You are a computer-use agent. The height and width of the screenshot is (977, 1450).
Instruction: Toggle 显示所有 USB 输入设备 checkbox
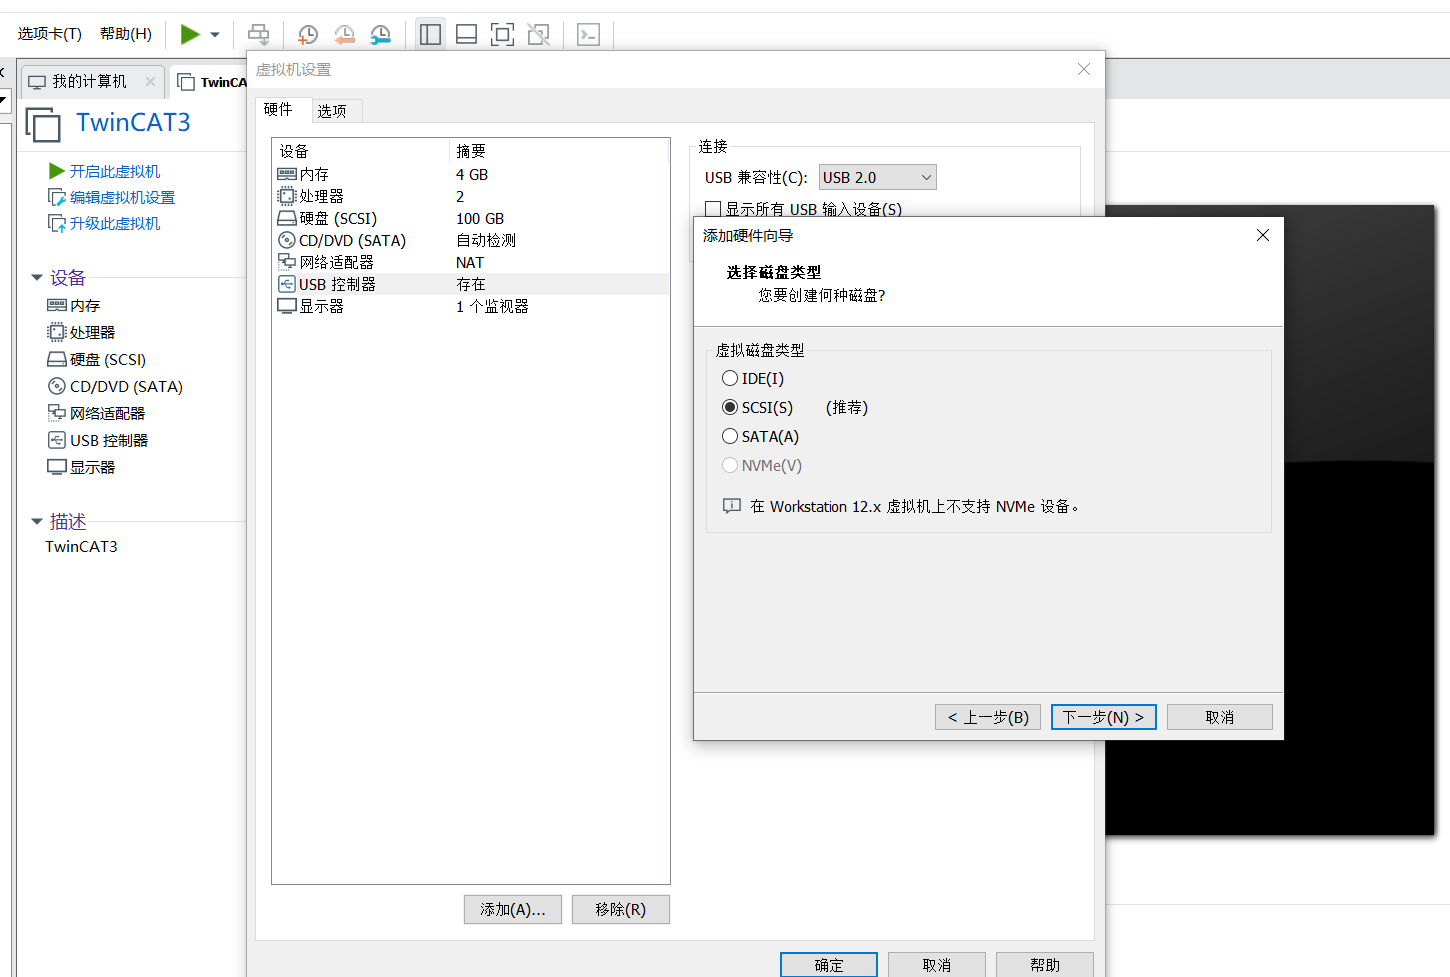click(x=713, y=209)
